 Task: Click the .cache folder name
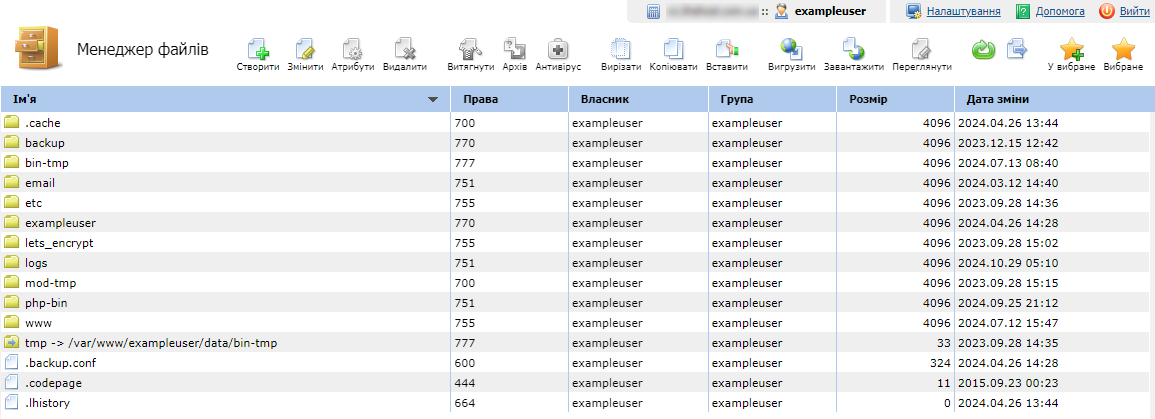(43, 123)
